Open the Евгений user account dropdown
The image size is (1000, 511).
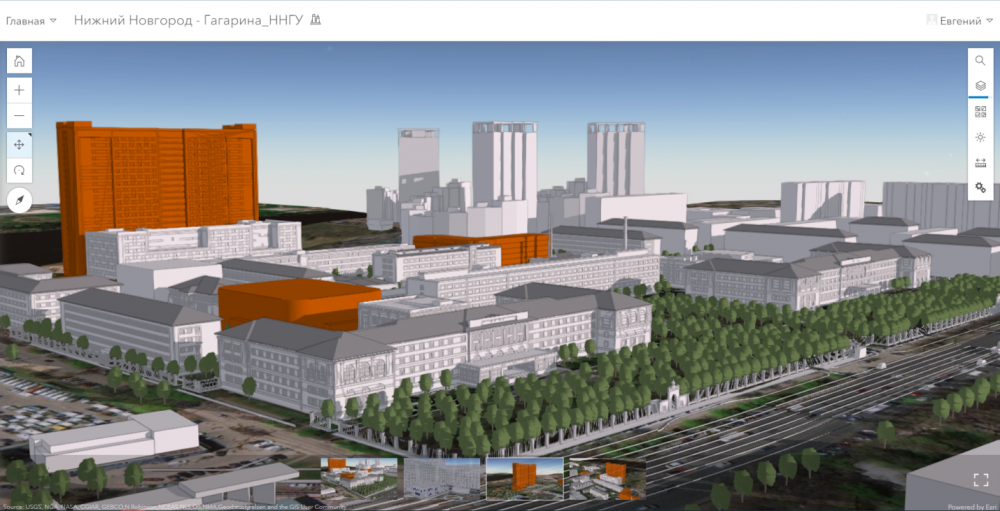[960, 20]
